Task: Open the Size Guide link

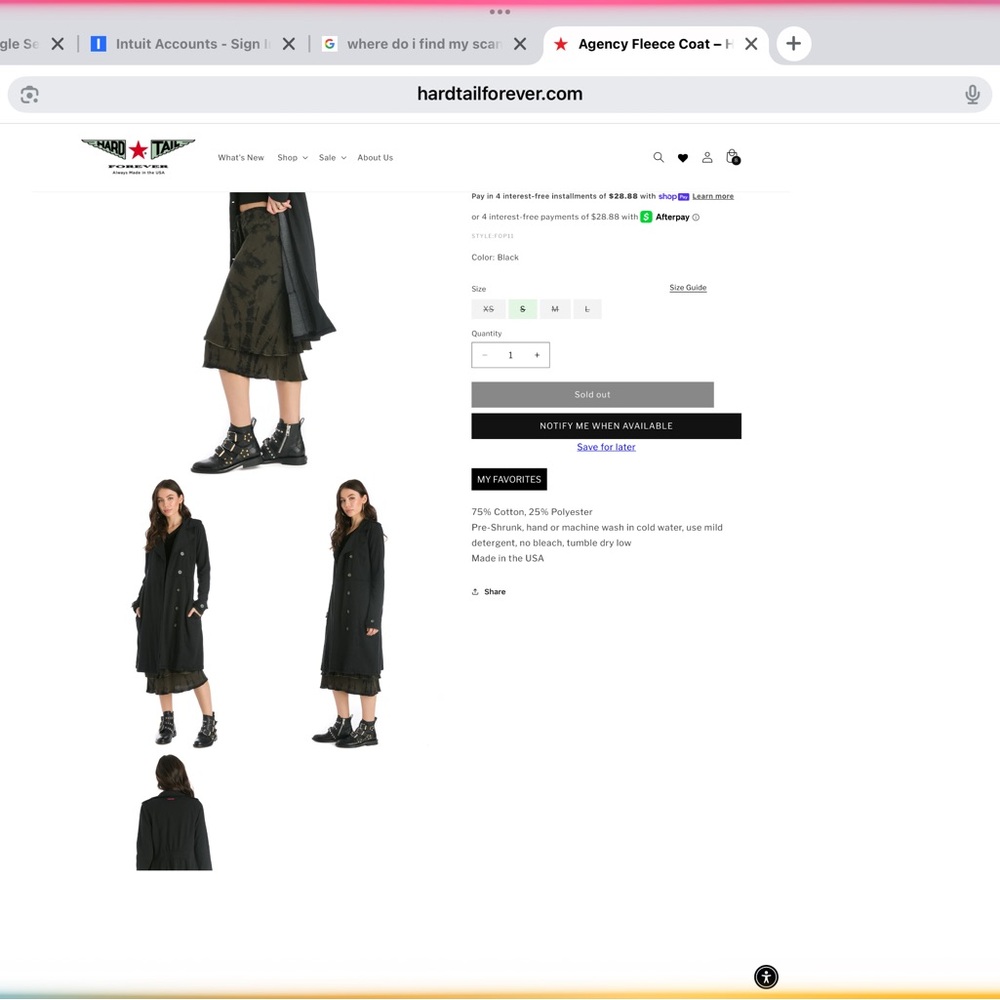Action: pos(688,288)
